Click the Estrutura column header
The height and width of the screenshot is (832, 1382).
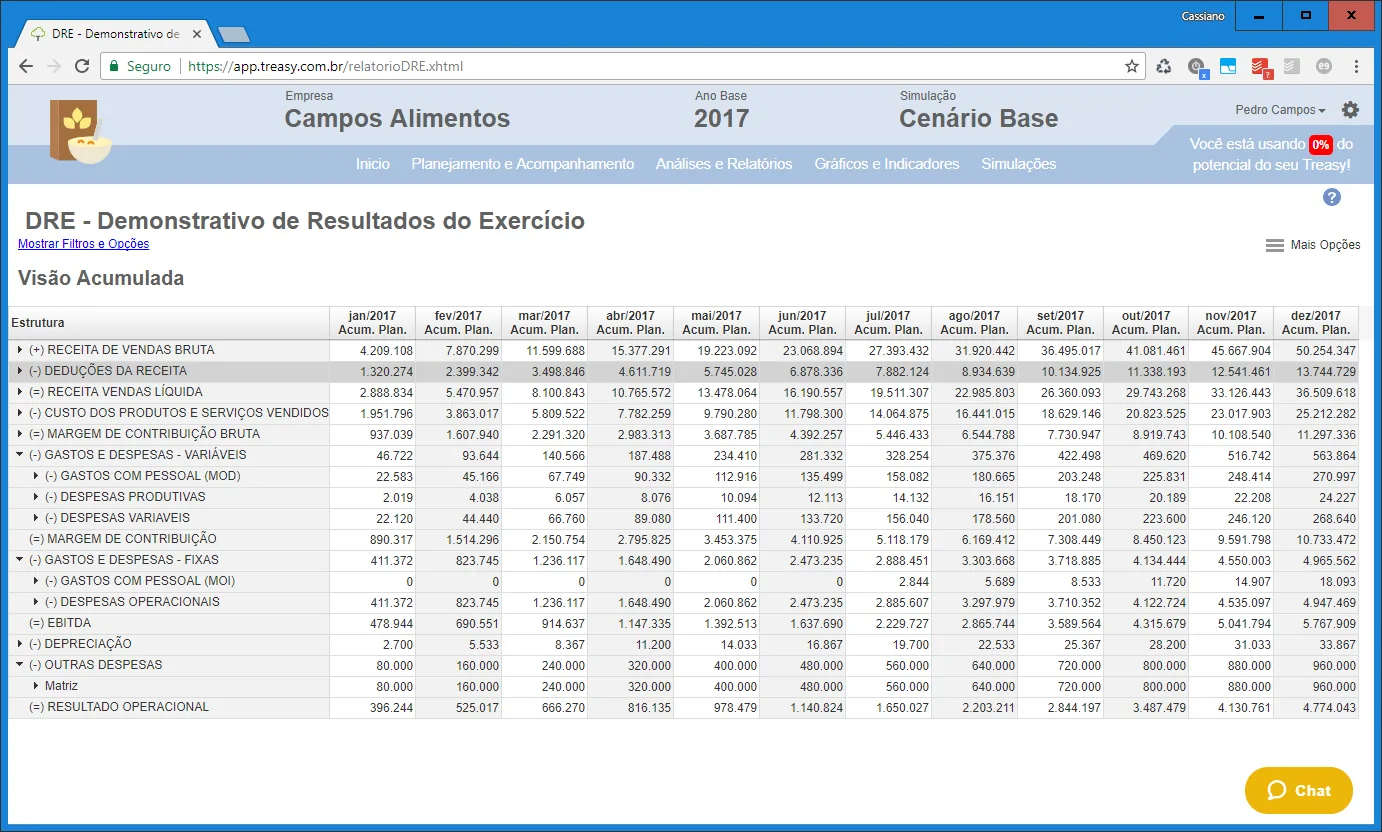(169, 323)
